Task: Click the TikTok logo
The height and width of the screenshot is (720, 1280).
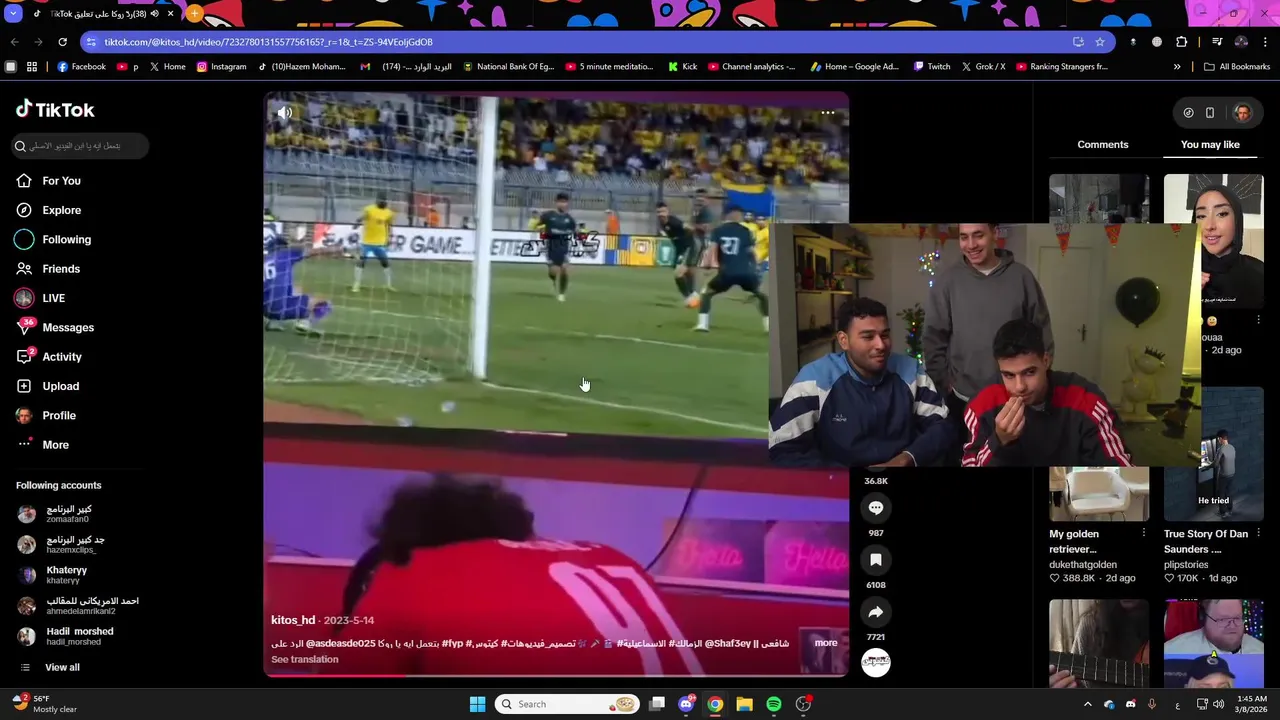Action: point(55,110)
